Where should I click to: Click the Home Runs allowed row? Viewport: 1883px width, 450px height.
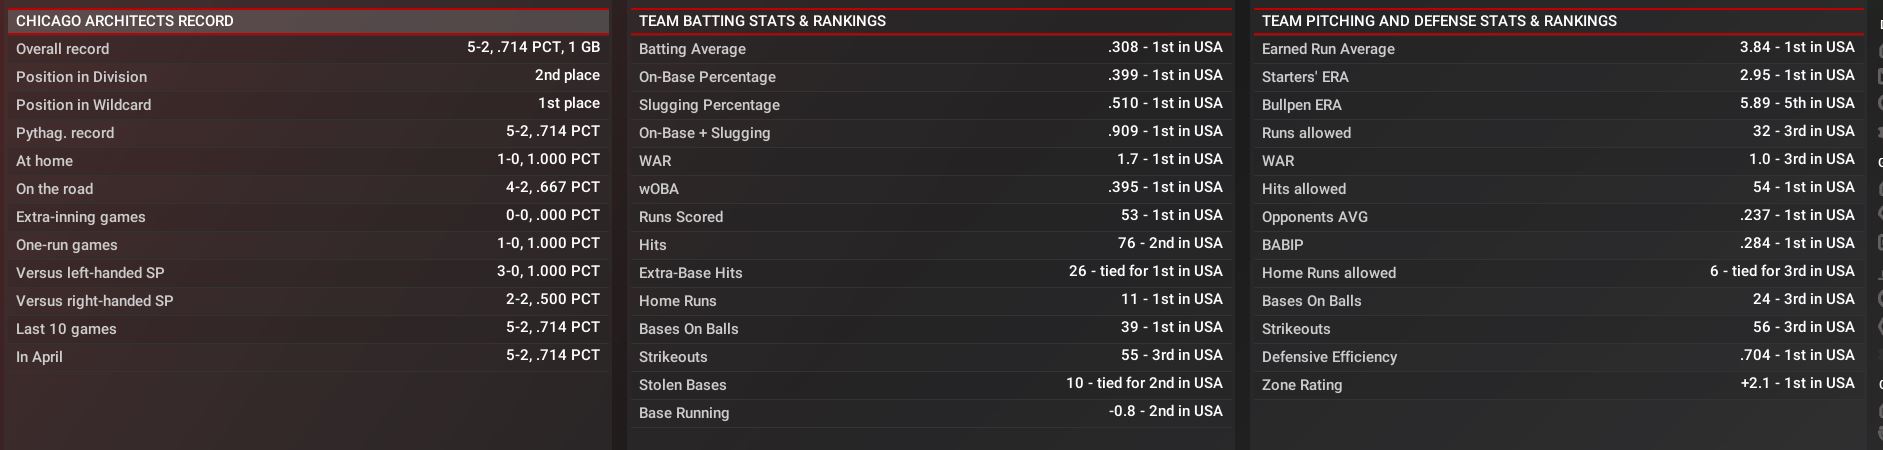1557,272
